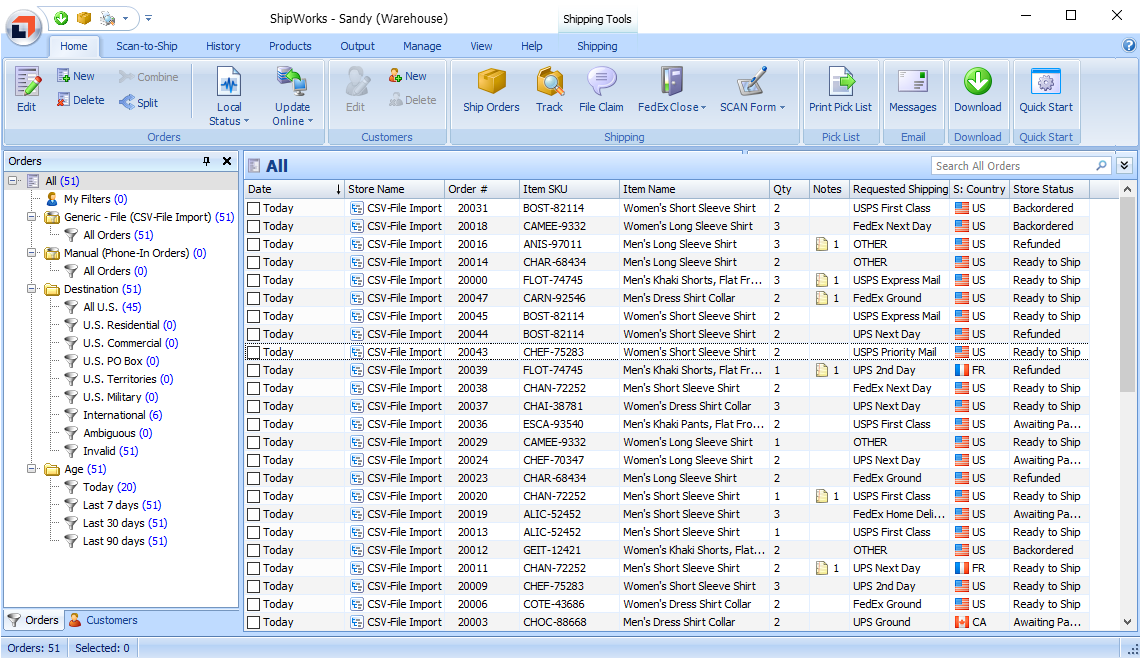Check the box for order 20045
This screenshot has height=658, width=1140.
254,316
